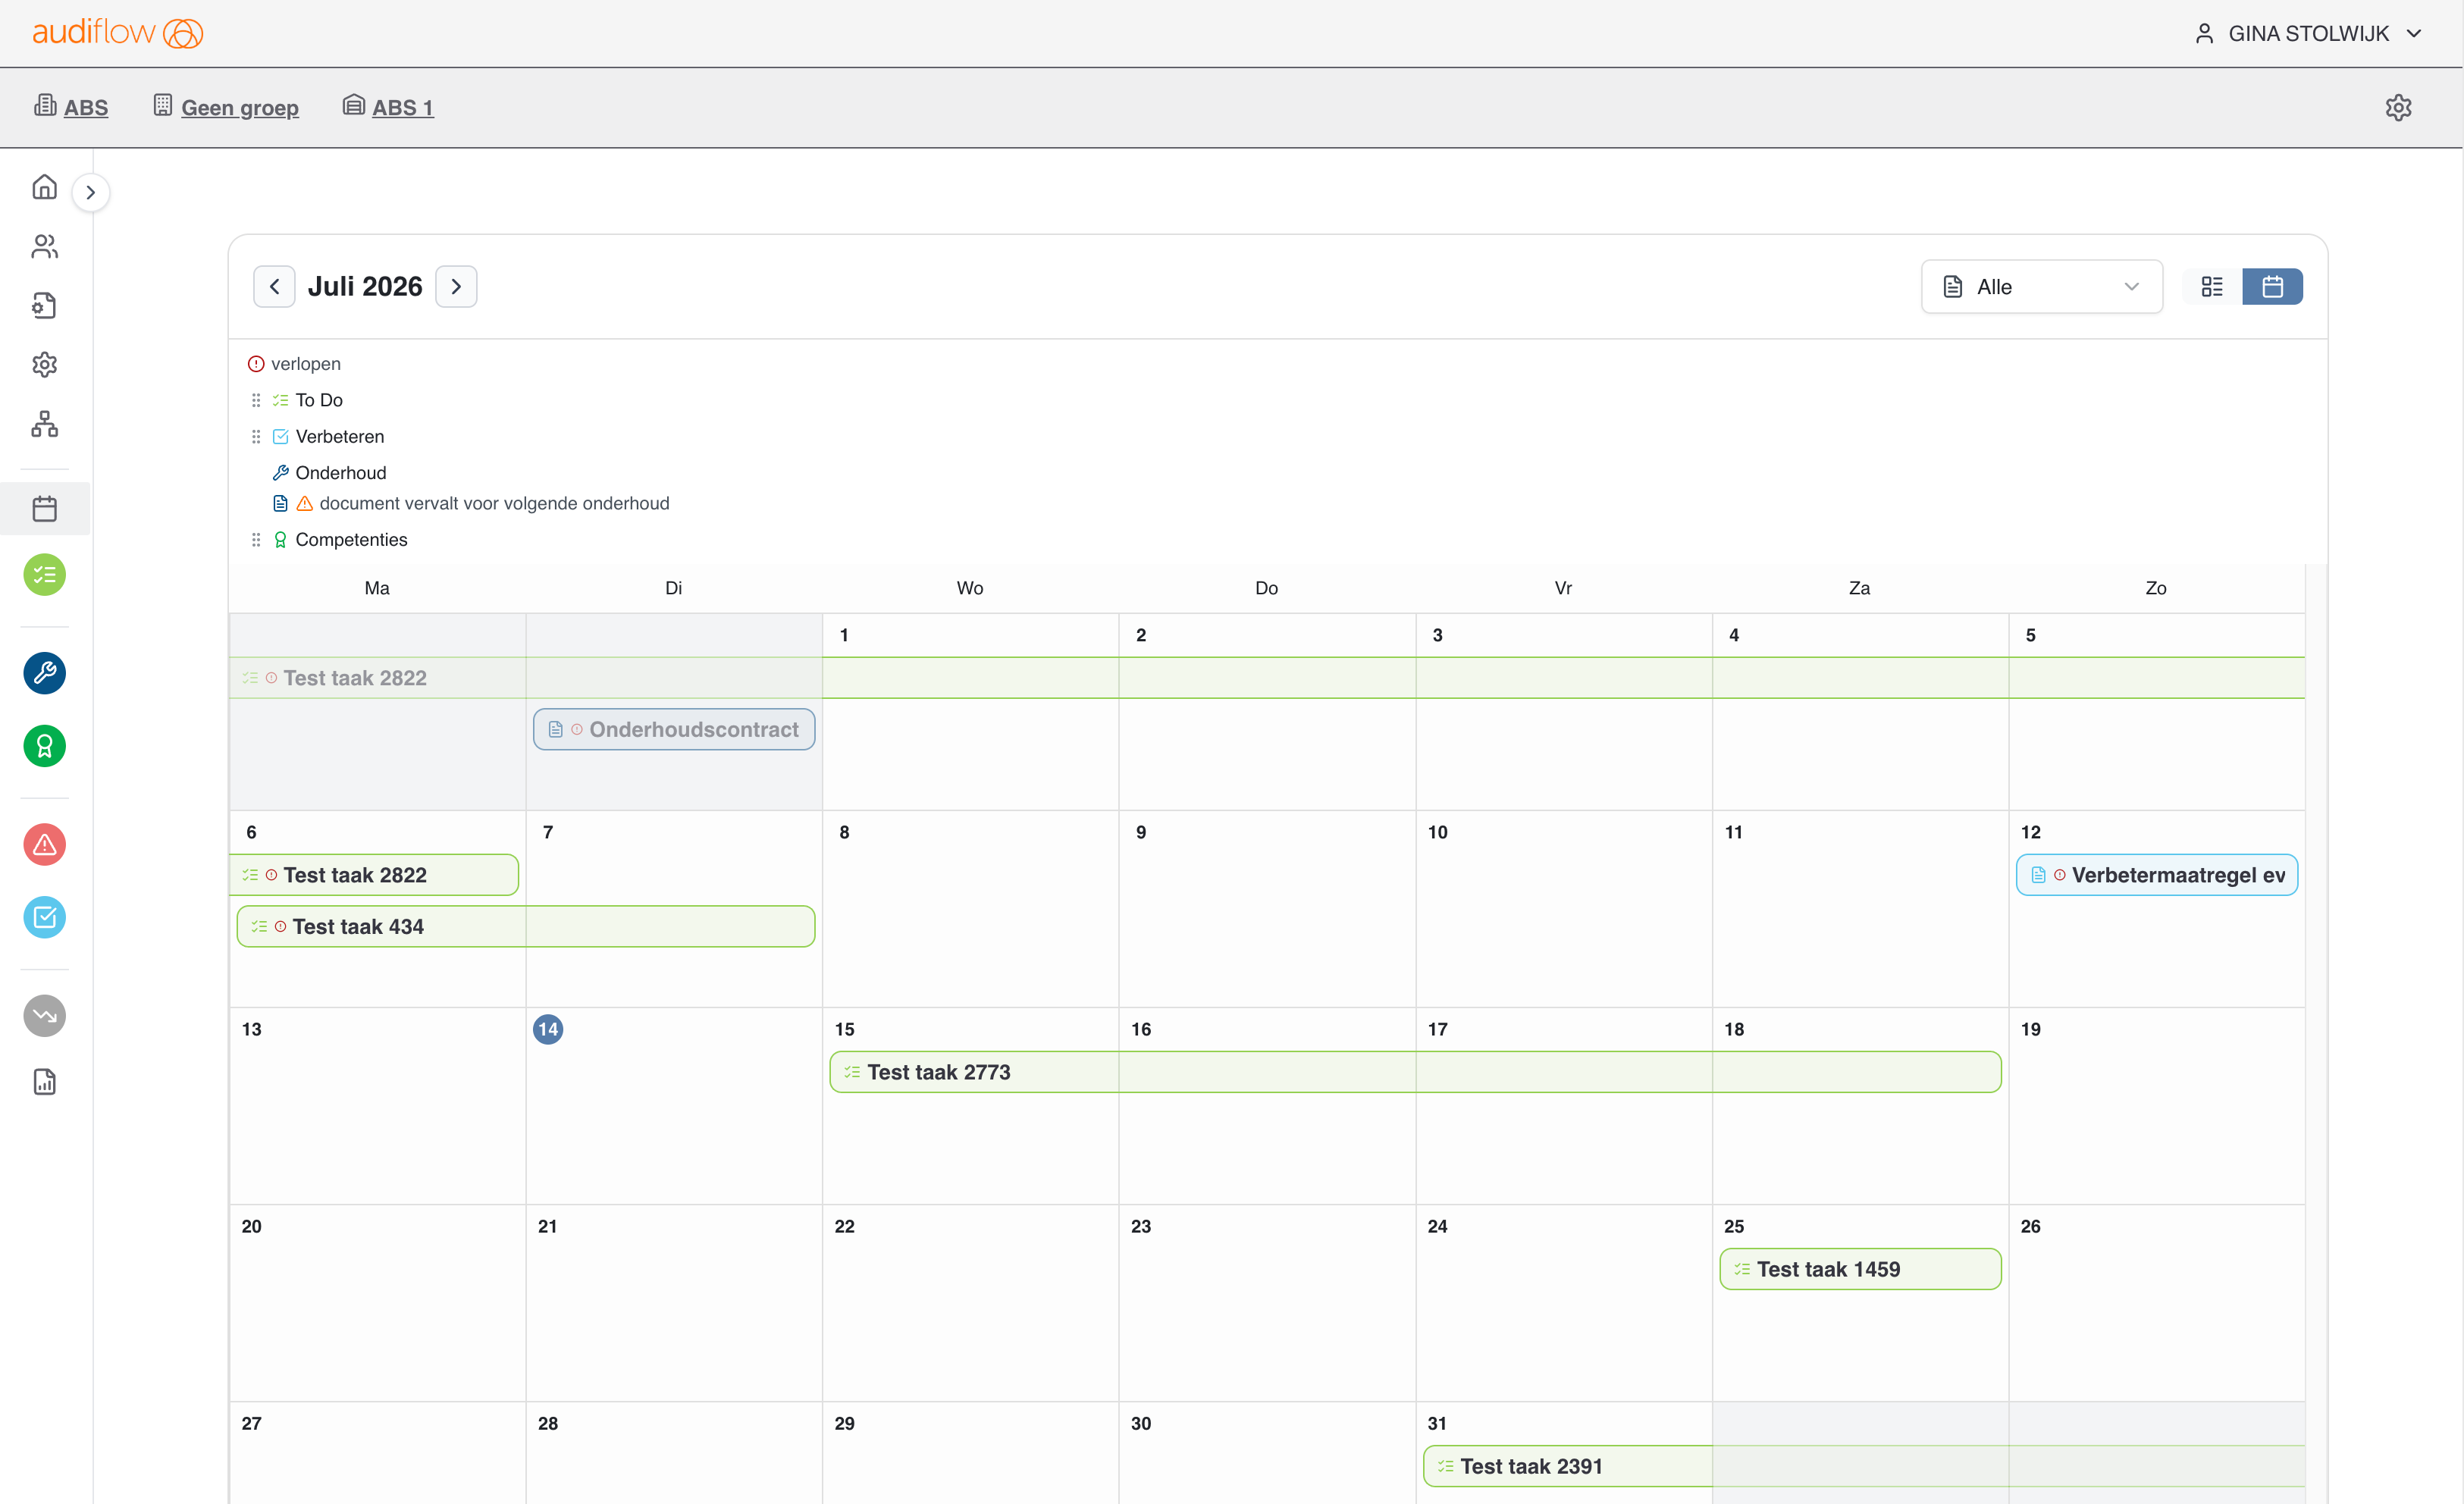Screen dimensions: 2464x1504
Task: Grab the Competenties legend drag handle
Action: 256,540
